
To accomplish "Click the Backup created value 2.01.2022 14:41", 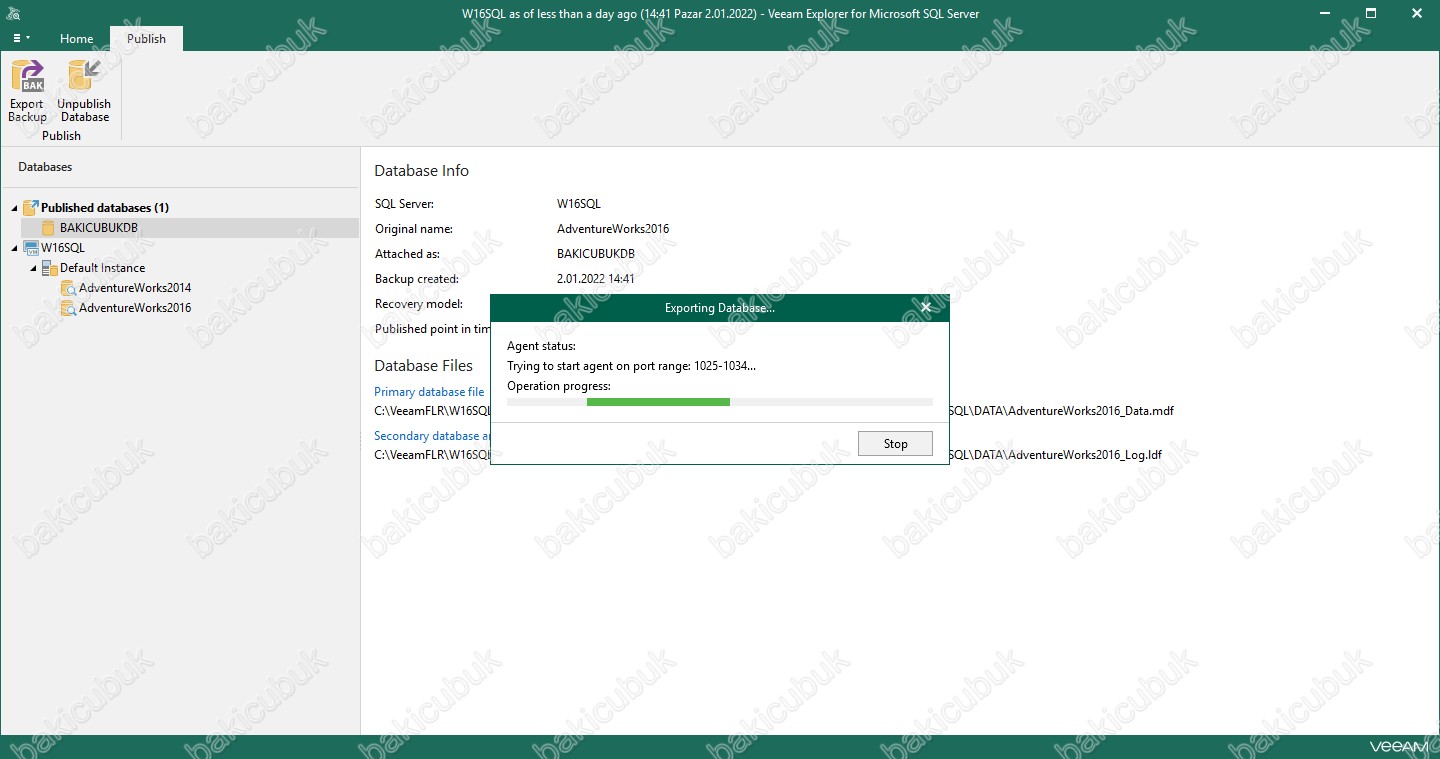I will (x=596, y=279).
